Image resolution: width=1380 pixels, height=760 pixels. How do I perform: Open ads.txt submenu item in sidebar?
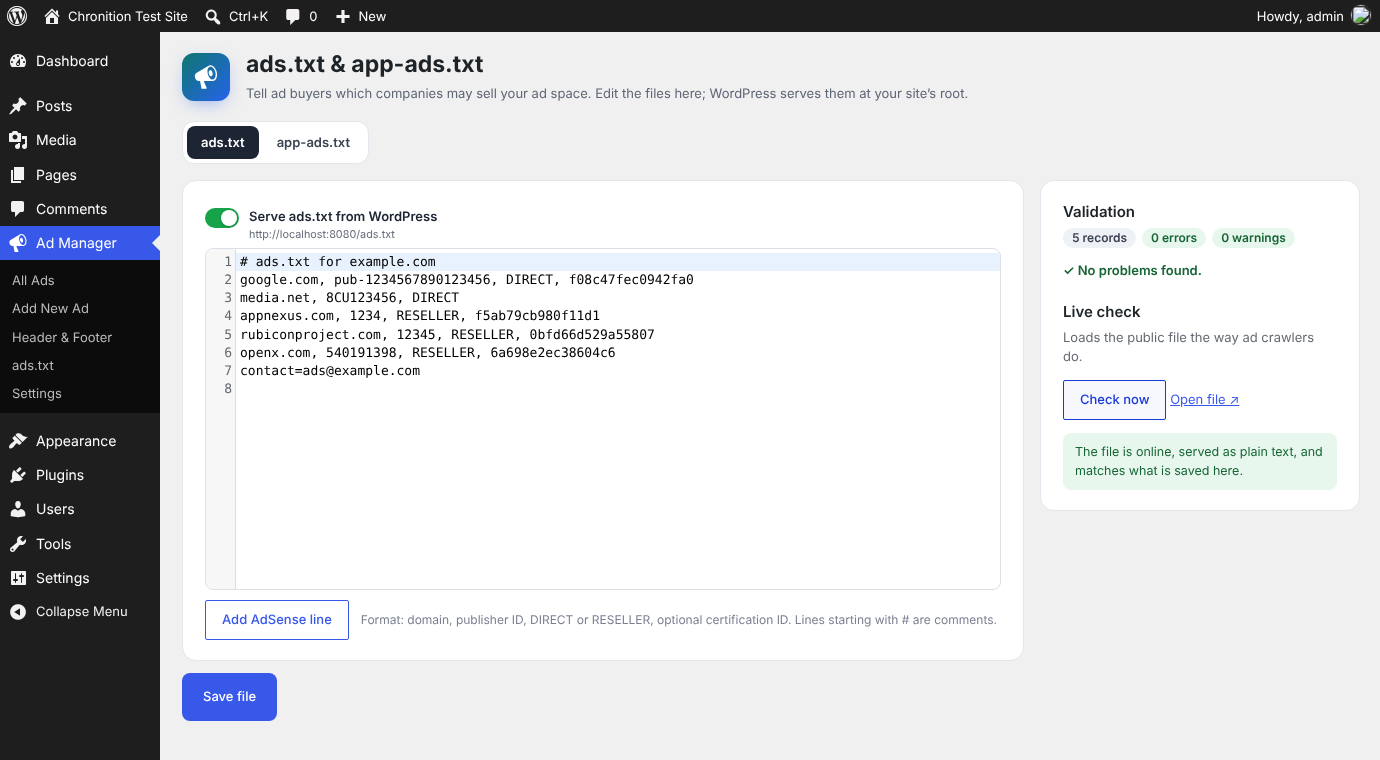click(33, 366)
